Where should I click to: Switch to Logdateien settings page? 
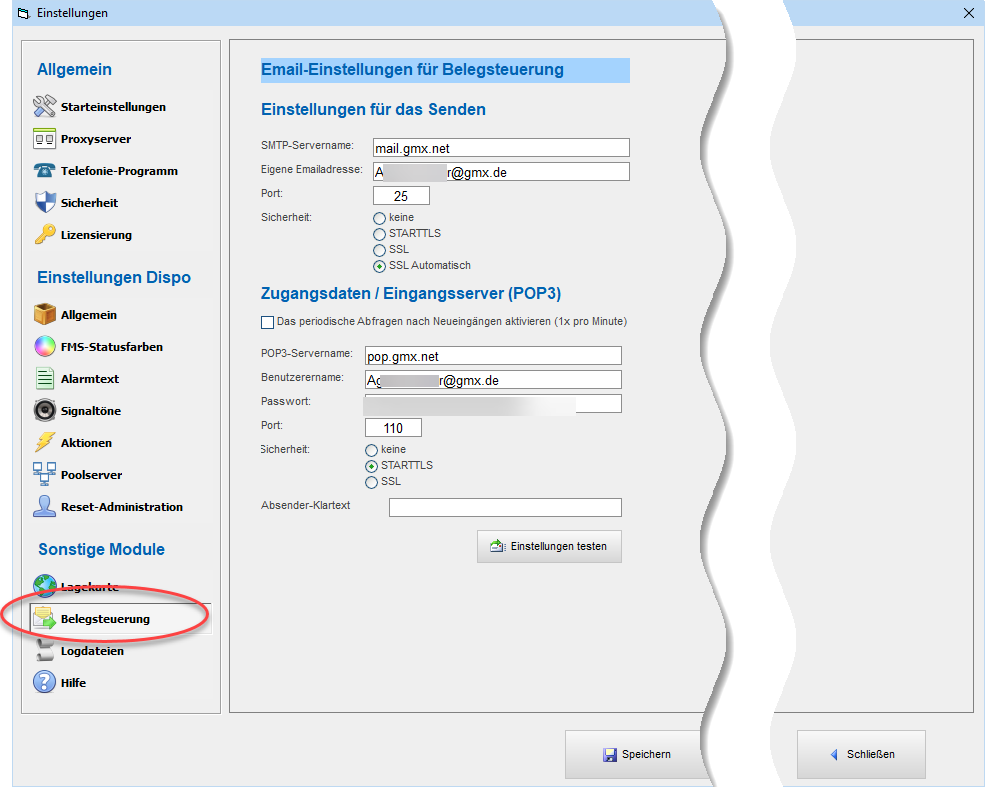click(92, 651)
